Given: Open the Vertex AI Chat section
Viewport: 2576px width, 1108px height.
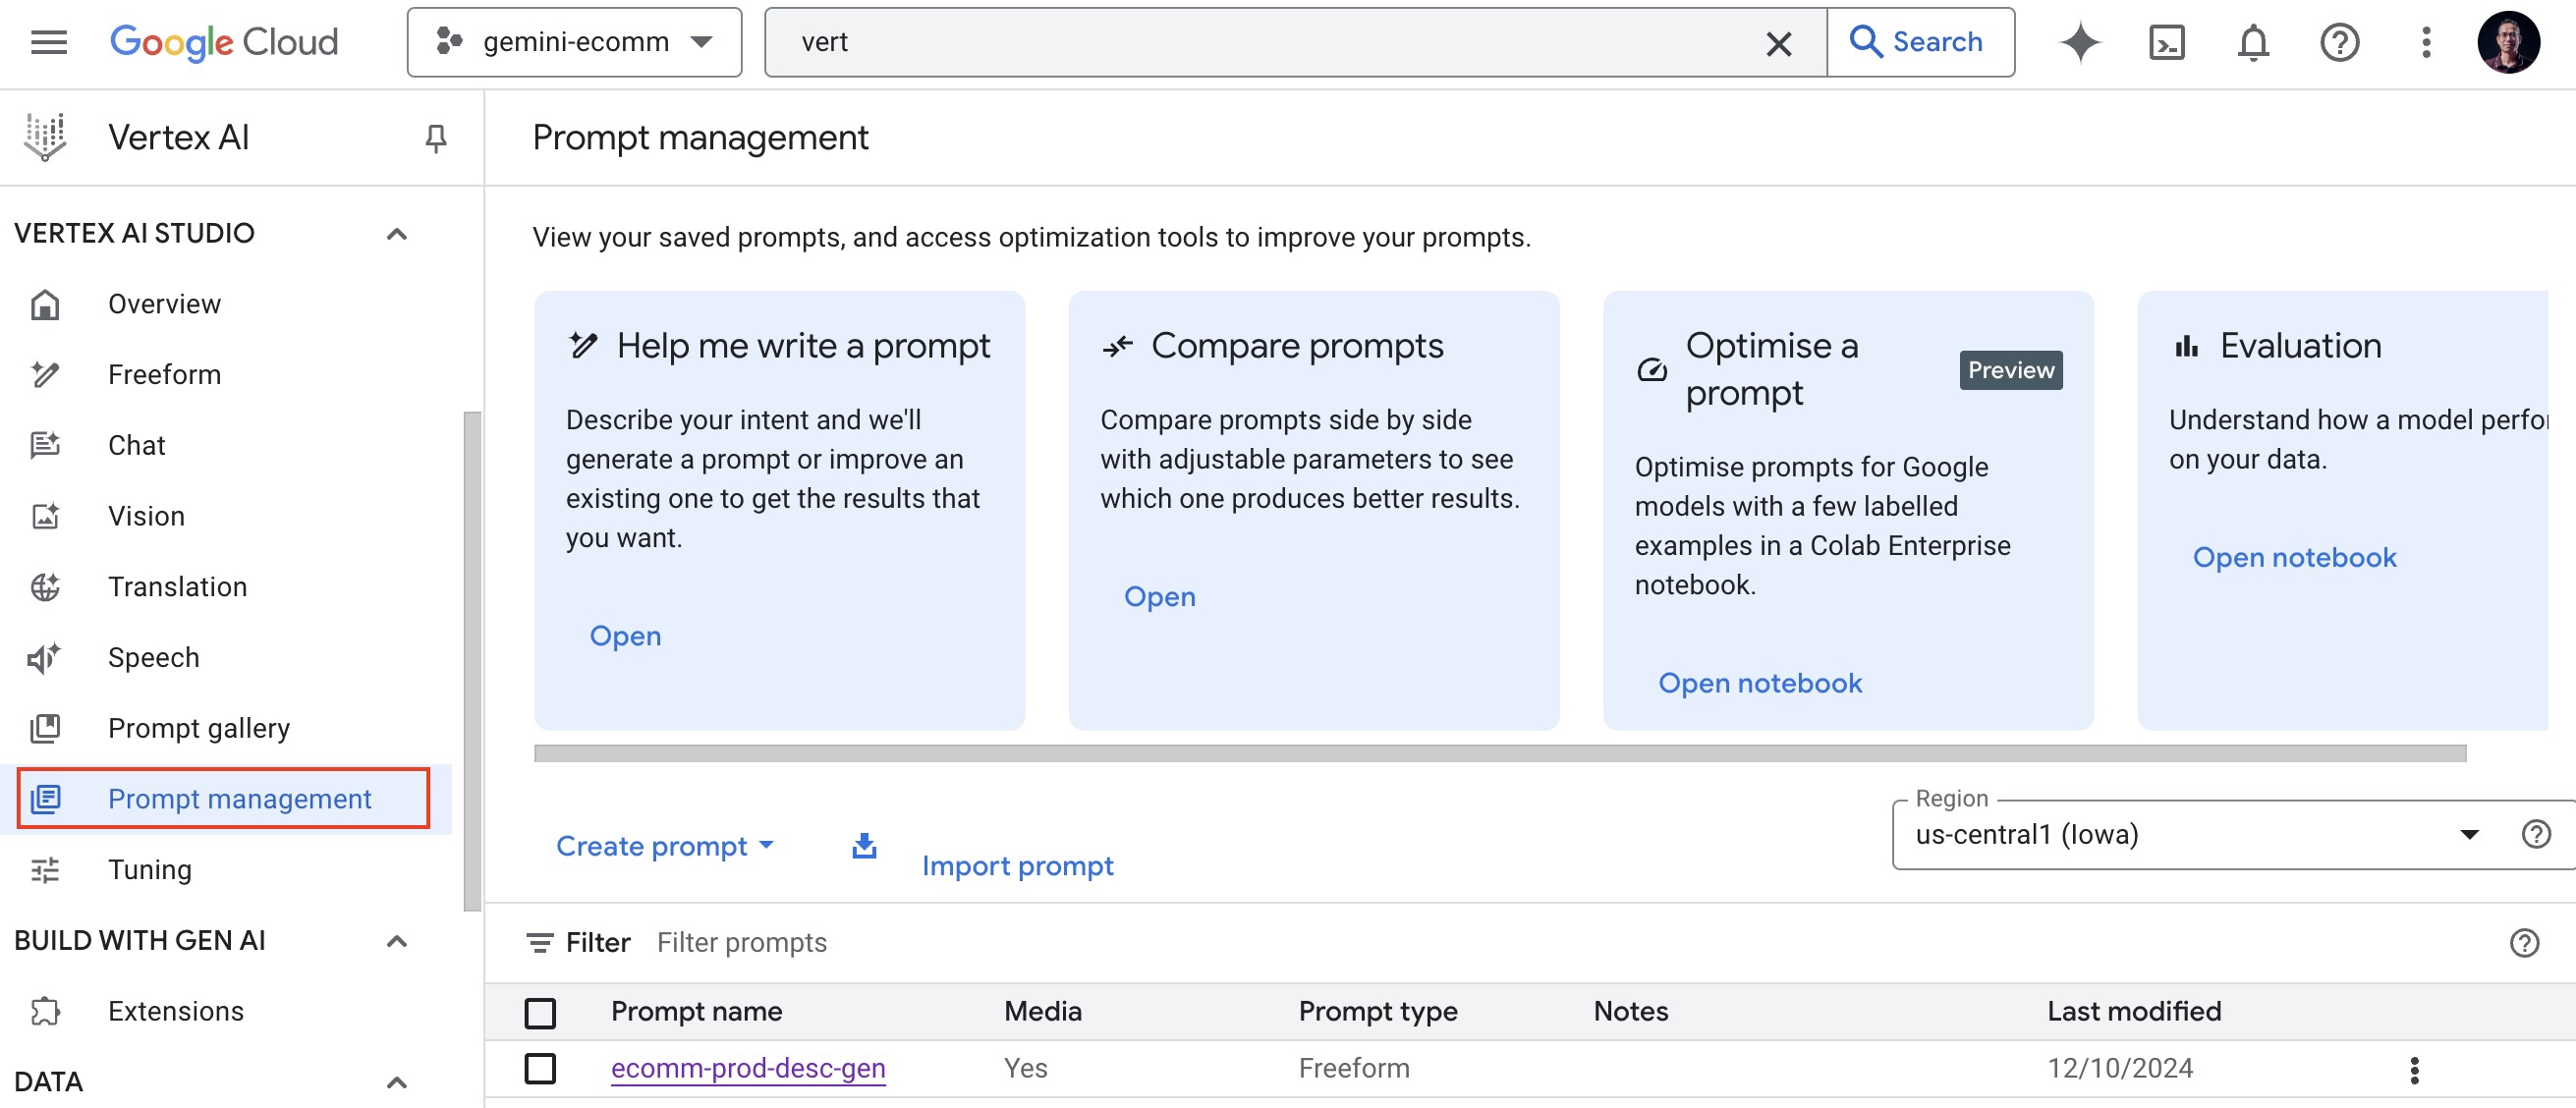Looking at the screenshot, I should pos(136,444).
